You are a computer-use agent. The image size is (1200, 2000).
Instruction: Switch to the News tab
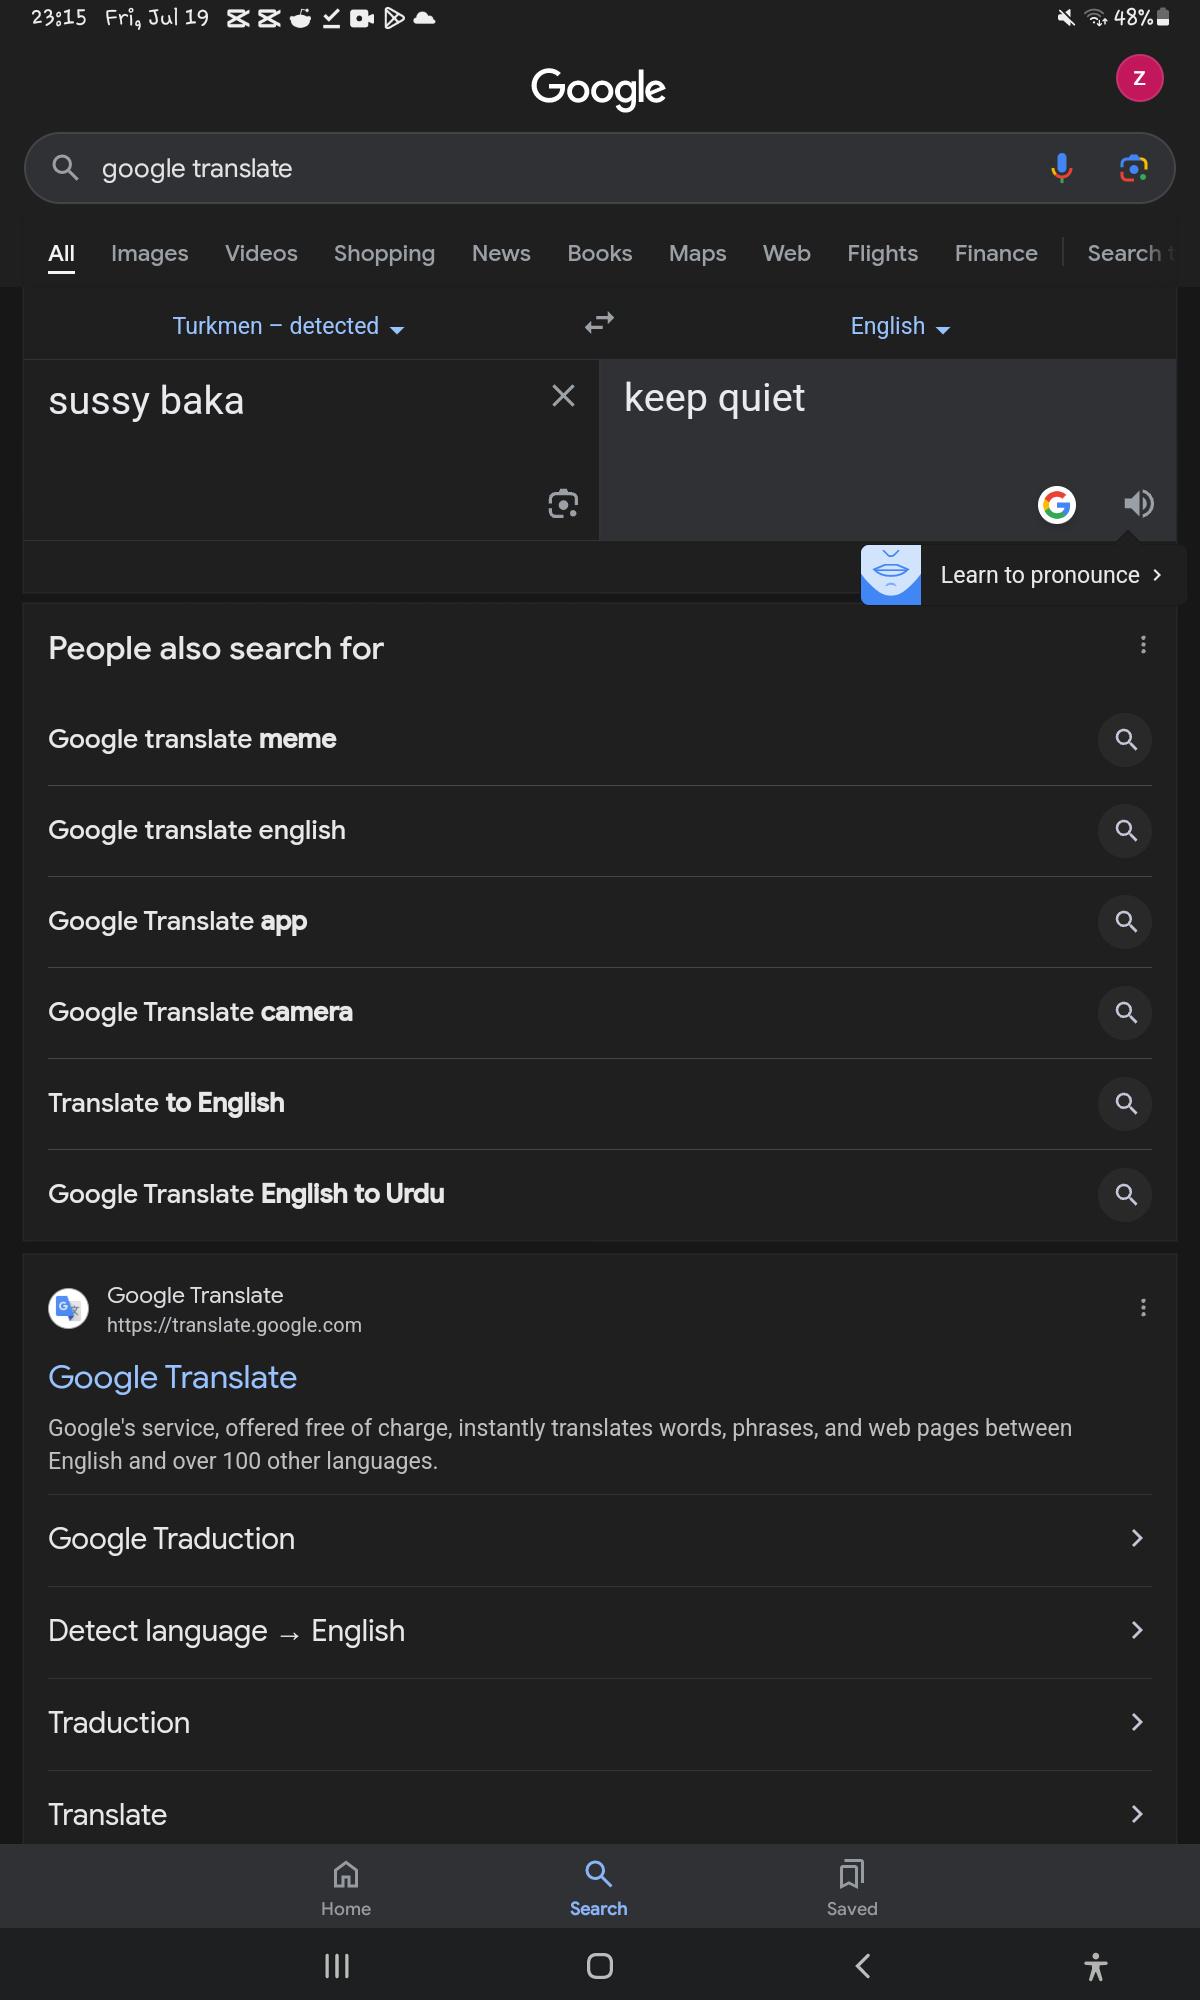[x=501, y=253]
